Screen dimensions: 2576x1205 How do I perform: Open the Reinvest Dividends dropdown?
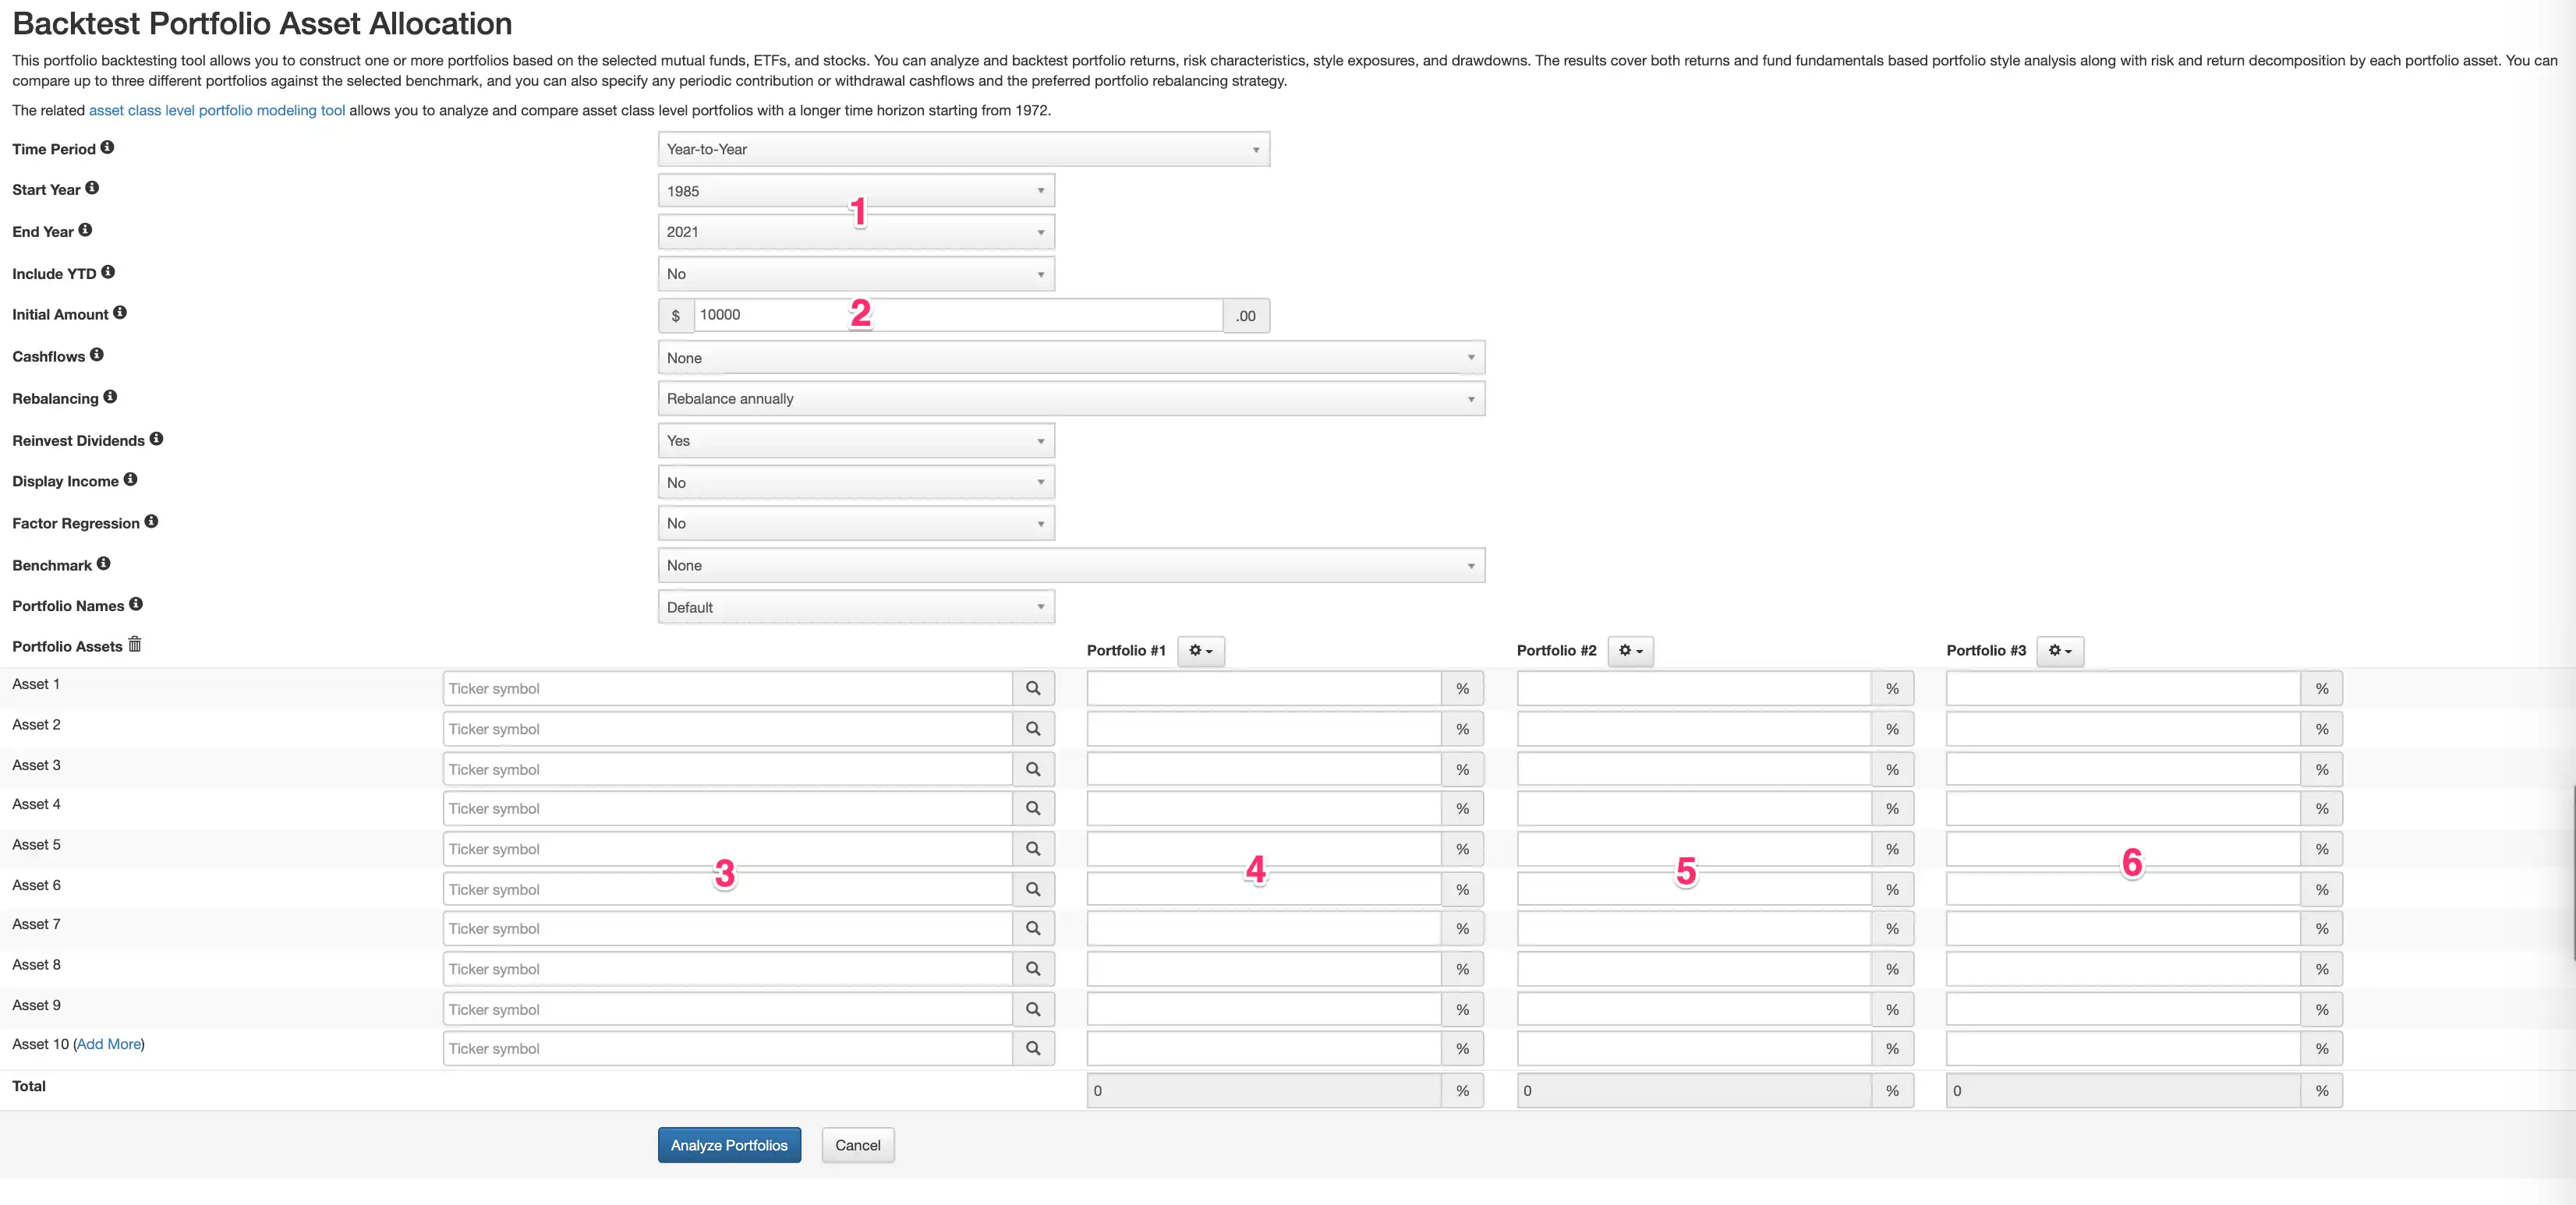[x=855, y=441]
